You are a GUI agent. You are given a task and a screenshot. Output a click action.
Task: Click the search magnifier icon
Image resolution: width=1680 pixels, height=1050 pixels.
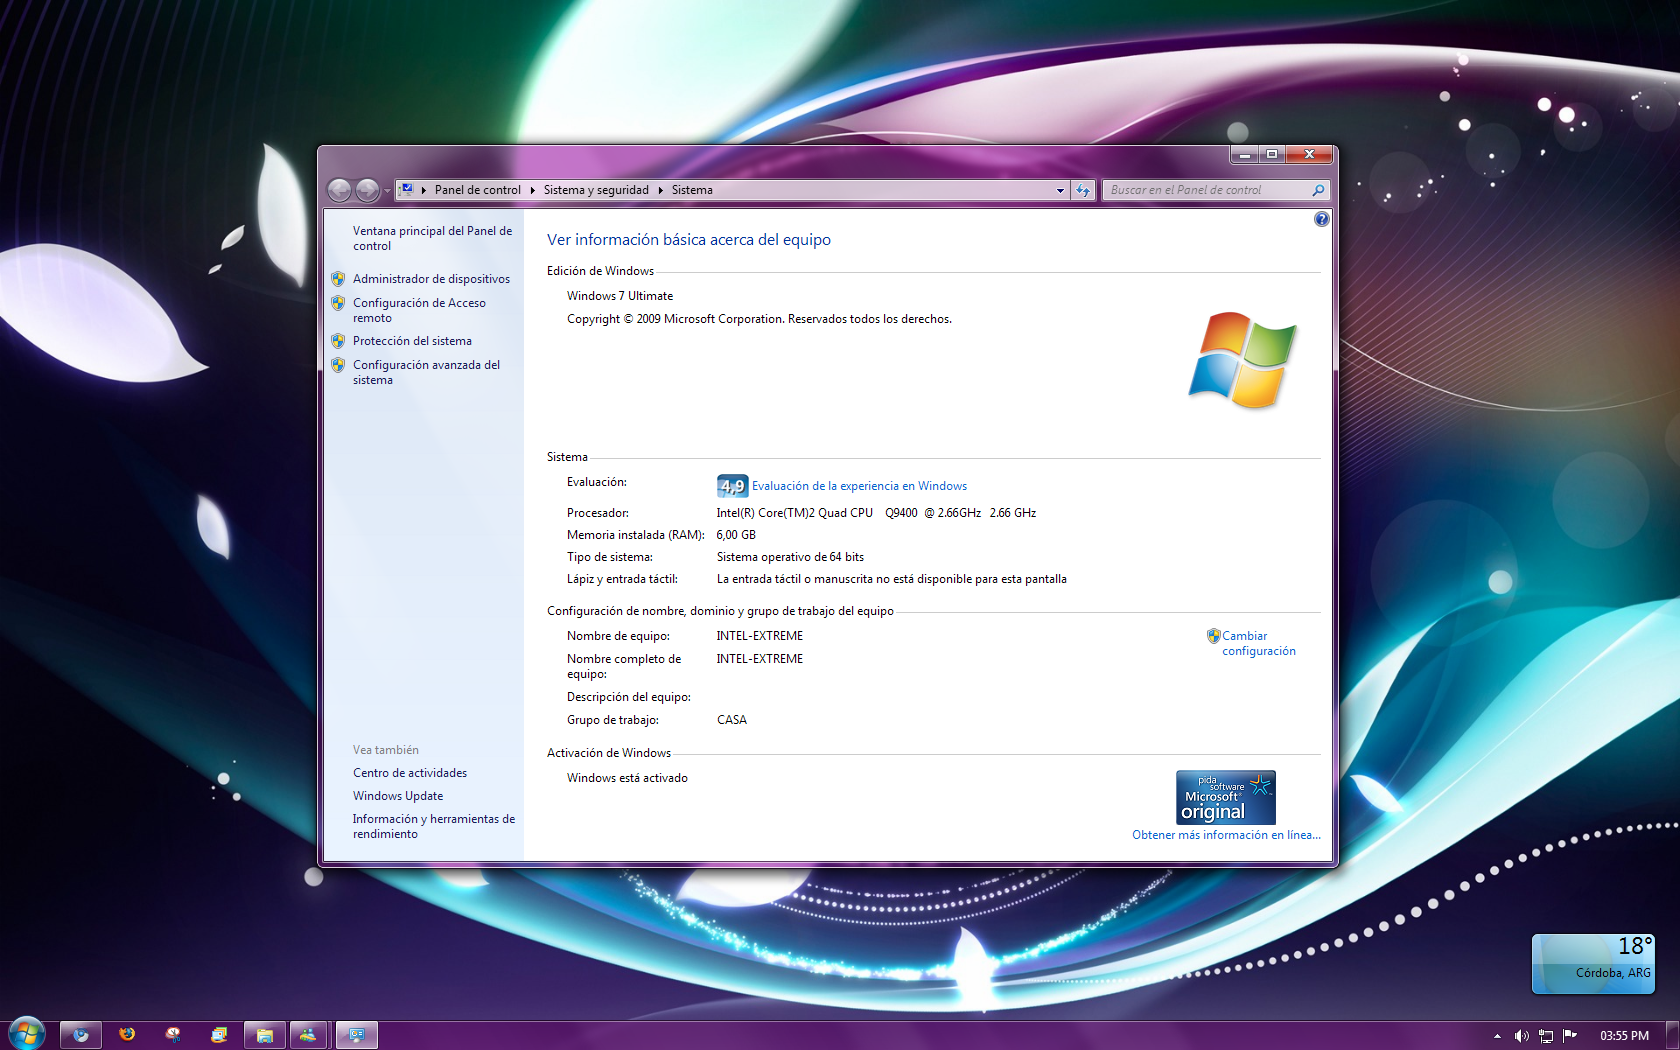click(1318, 190)
